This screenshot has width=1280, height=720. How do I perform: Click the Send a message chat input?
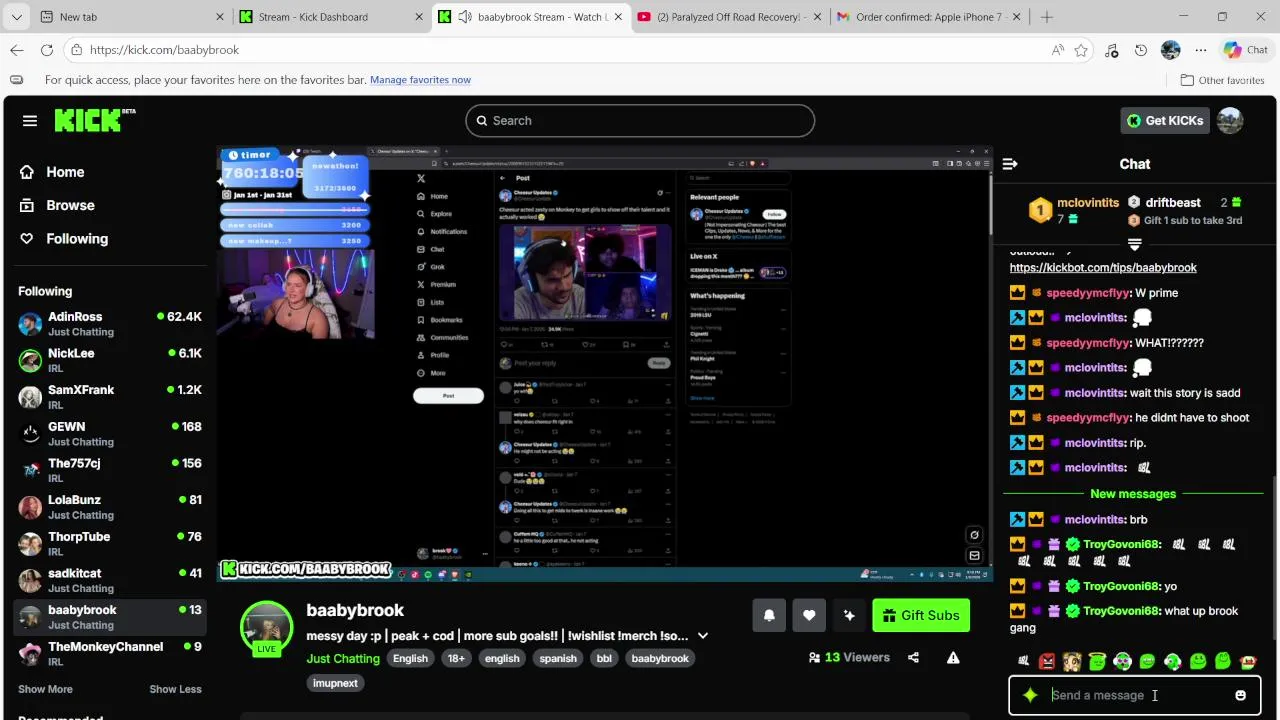point(1135,695)
